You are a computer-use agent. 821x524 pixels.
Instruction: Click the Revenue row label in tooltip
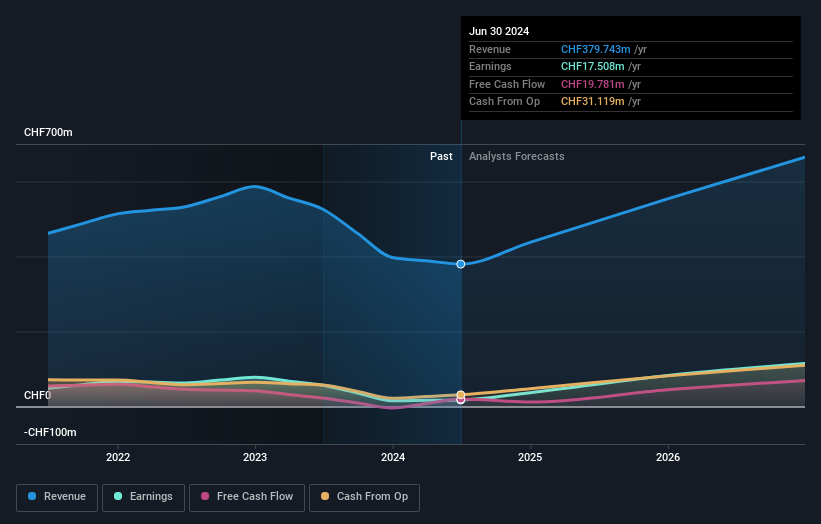click(x=490, y=49)
